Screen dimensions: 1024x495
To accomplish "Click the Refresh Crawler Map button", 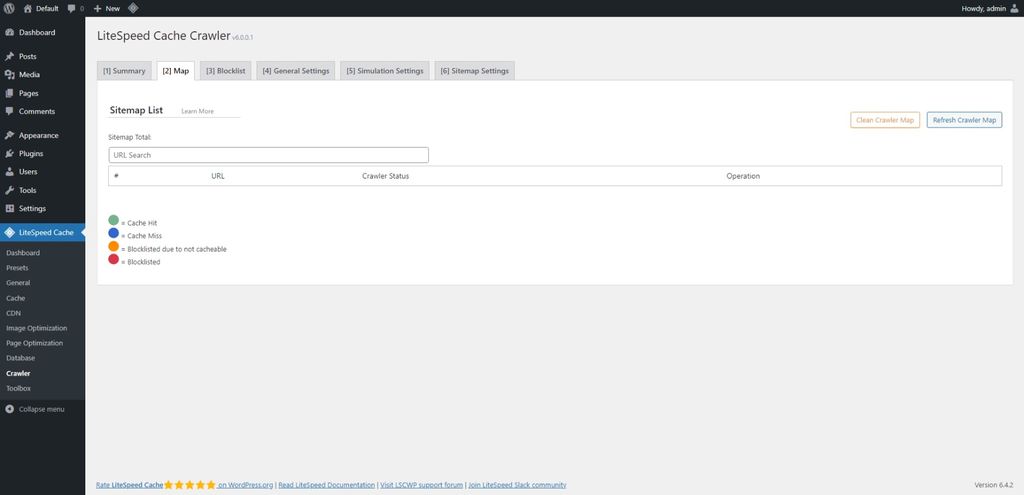I will point(965,120).
